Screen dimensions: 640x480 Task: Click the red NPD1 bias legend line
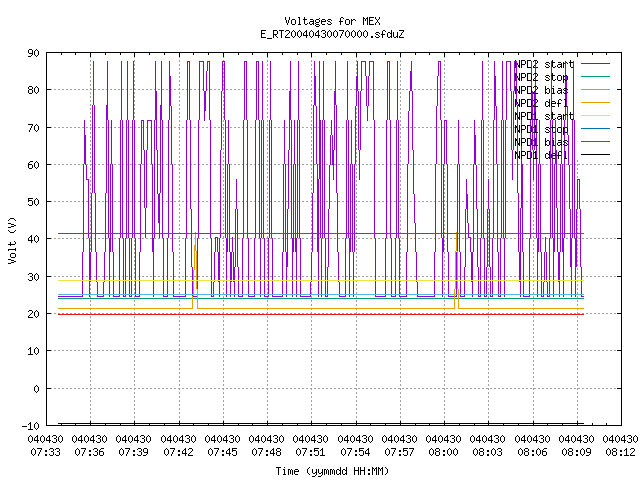595,141
